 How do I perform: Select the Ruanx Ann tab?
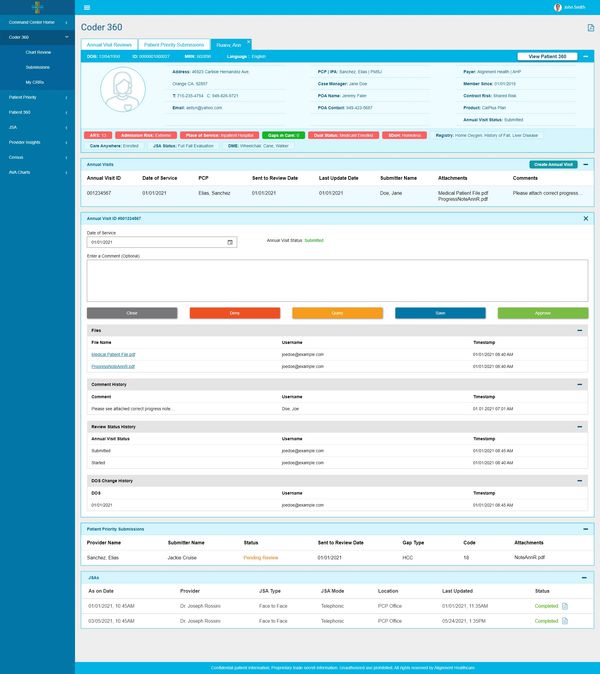pos(229,45)
